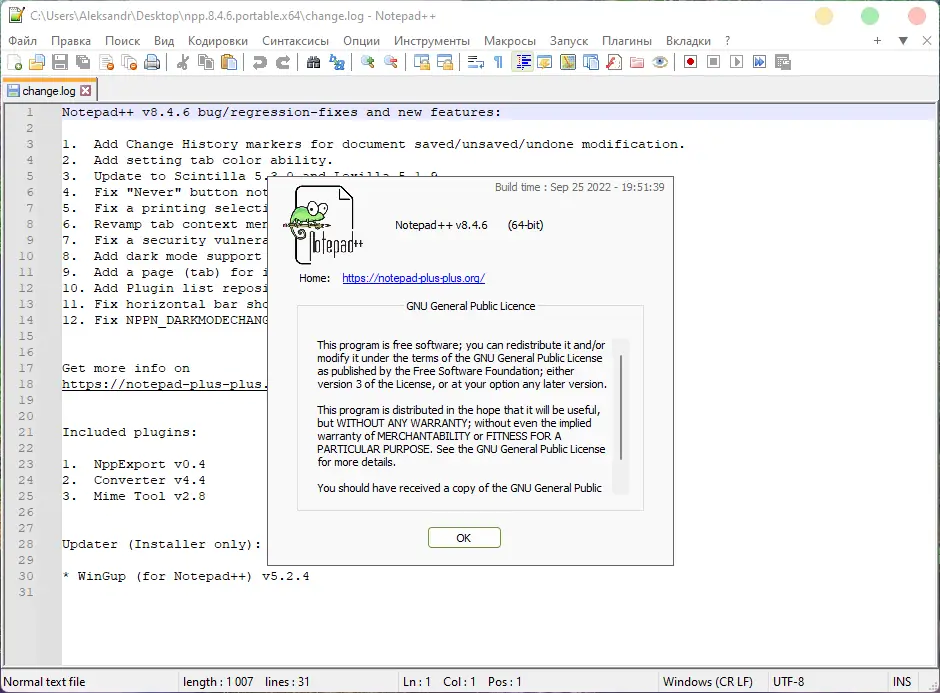The width and height of the screenshot is (940, 693).
Task: Toggle the Show Indent Guide icon
Action: (x=523, y=62)
